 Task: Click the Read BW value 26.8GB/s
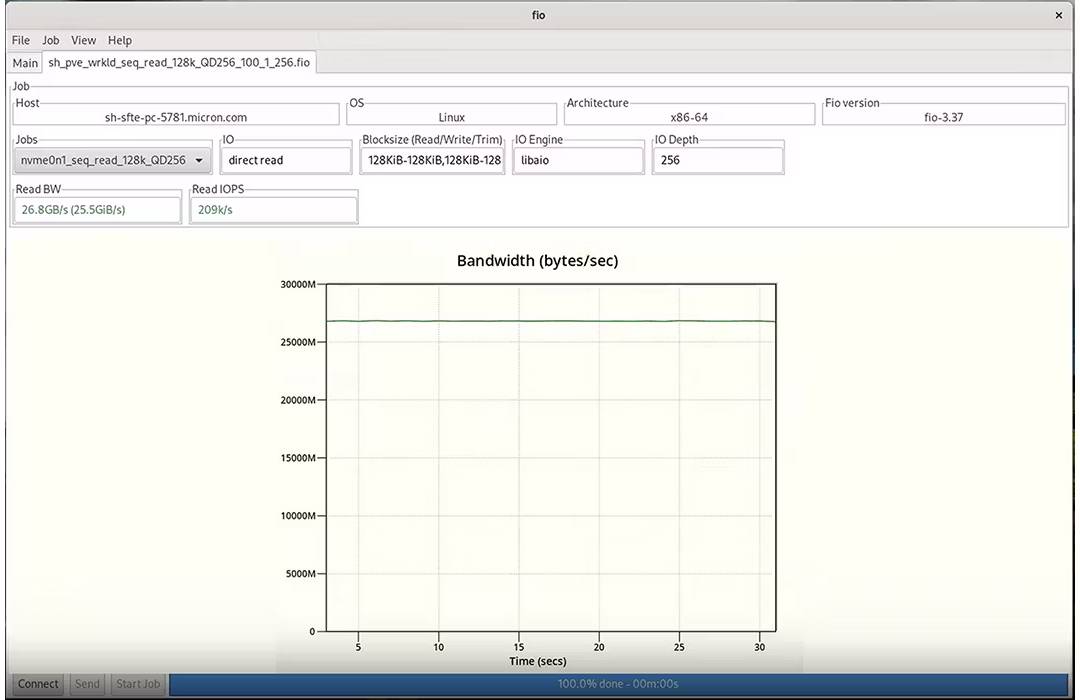click(x=97, y=210)
